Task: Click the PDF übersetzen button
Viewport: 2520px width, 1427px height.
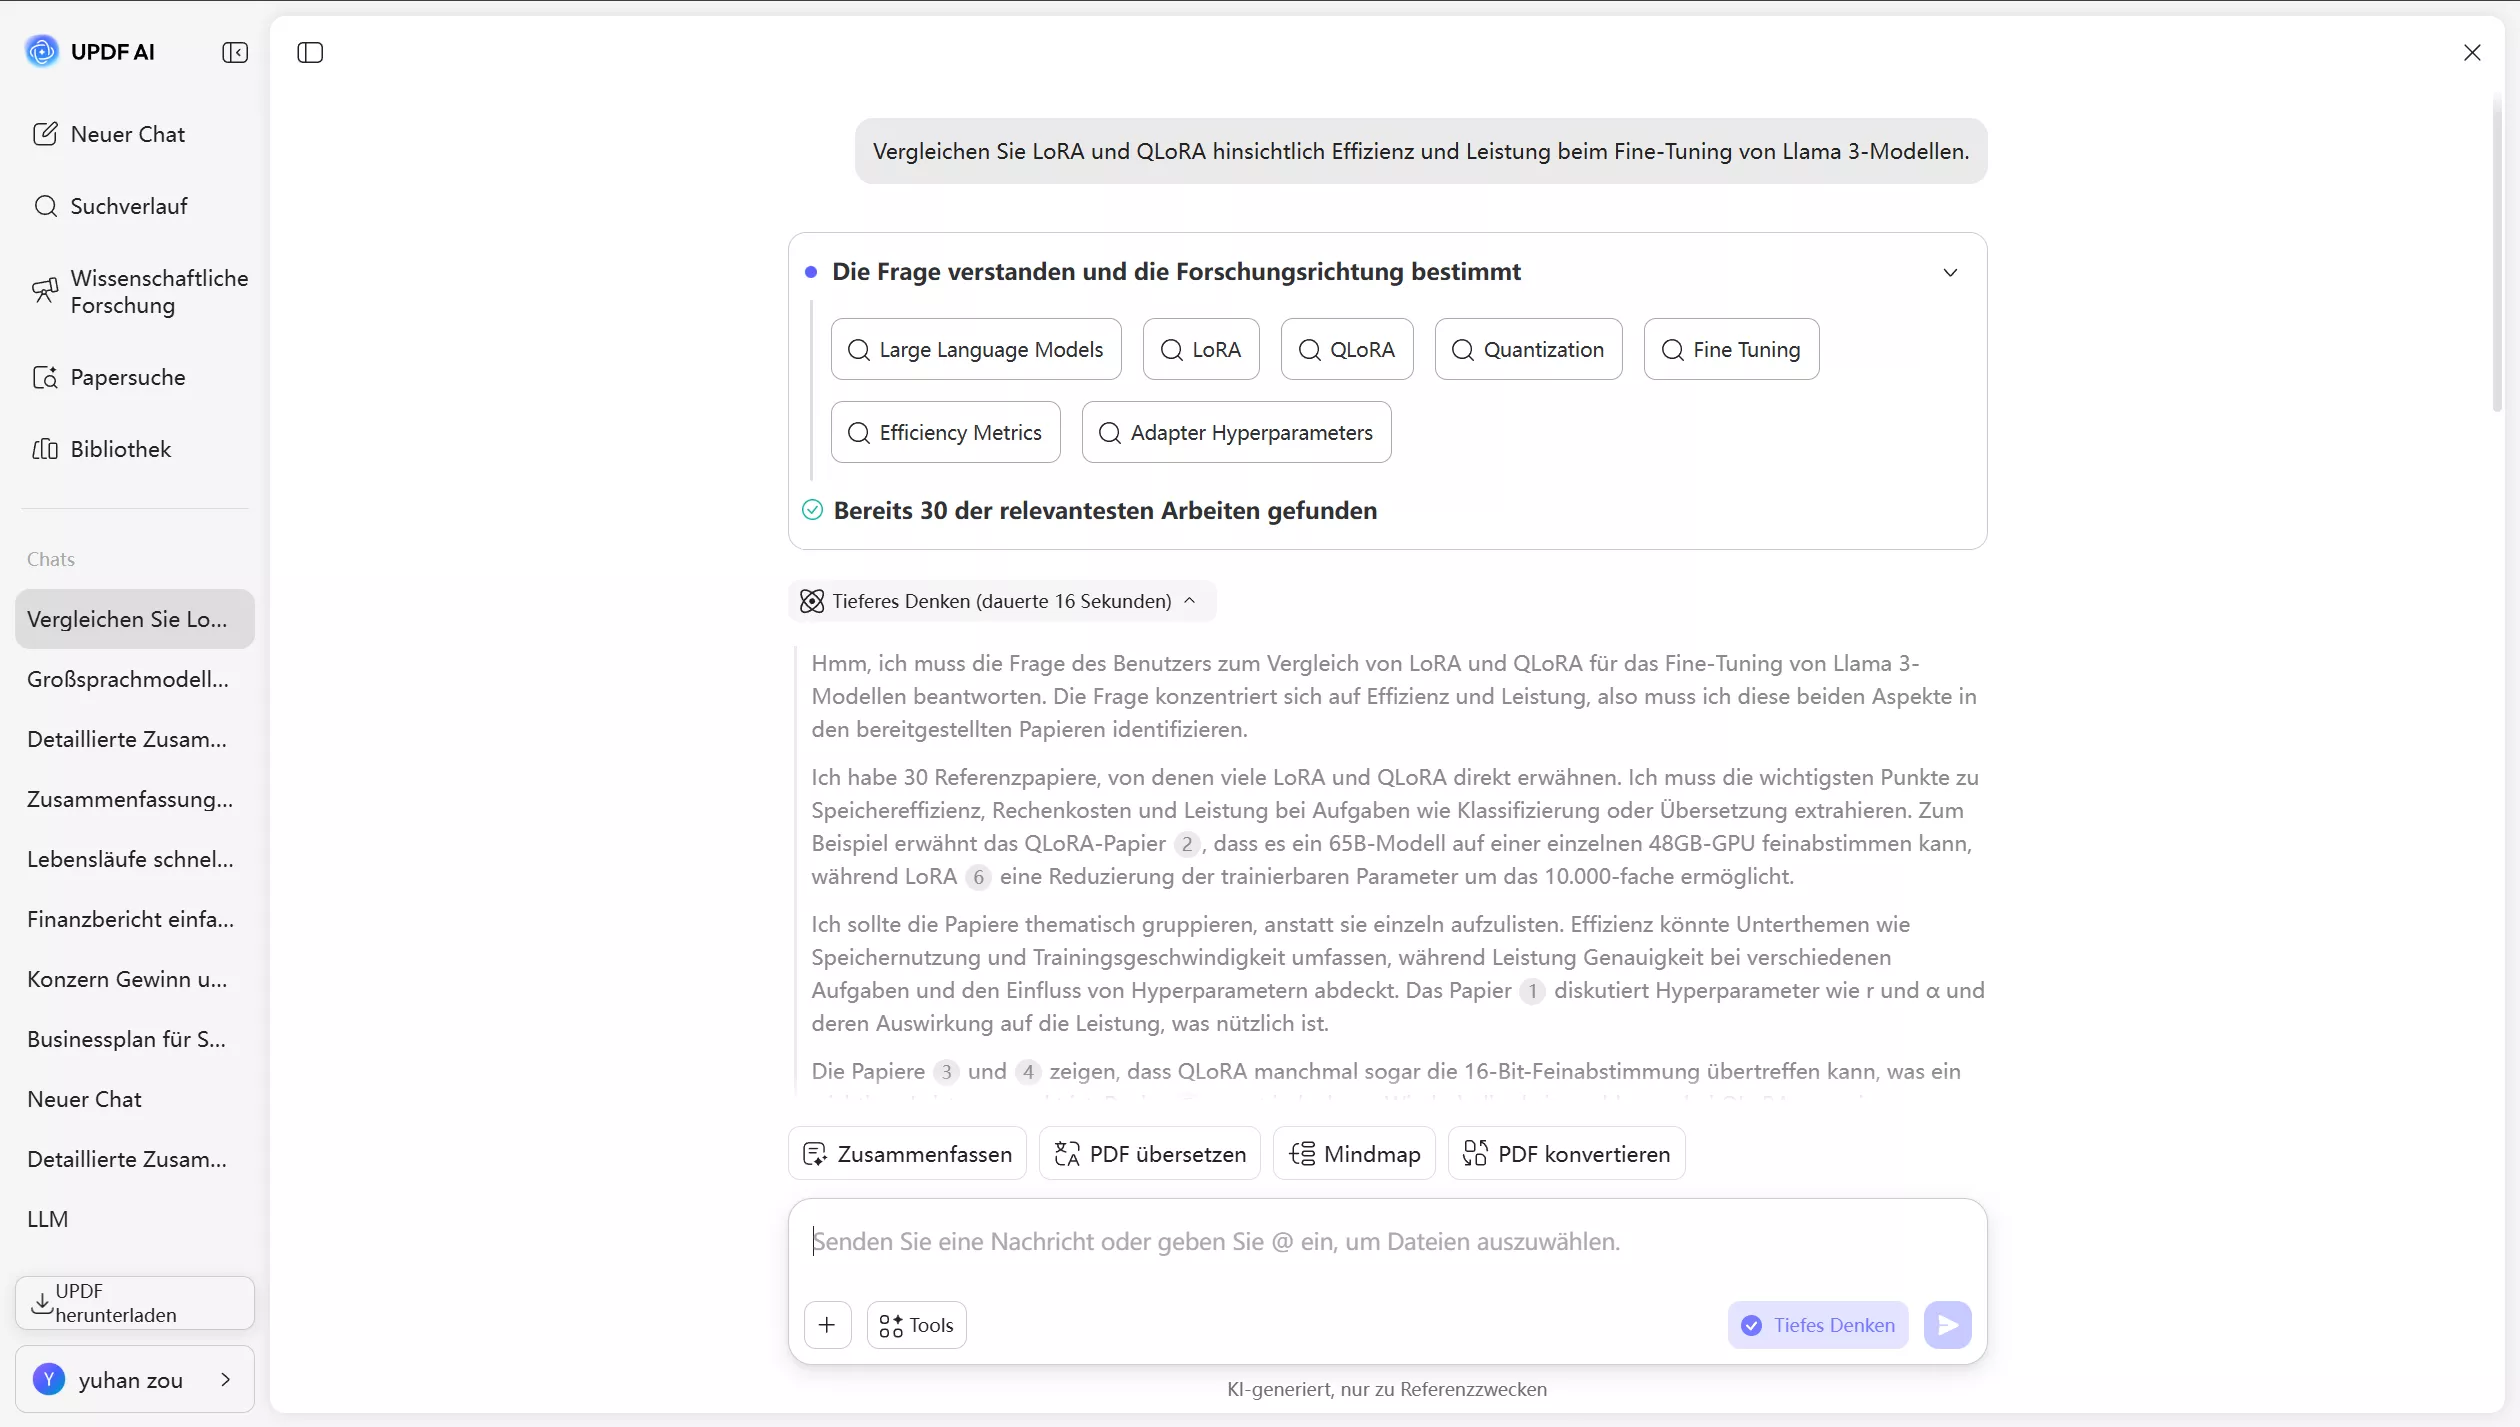Action: tap(1149, 1154)
